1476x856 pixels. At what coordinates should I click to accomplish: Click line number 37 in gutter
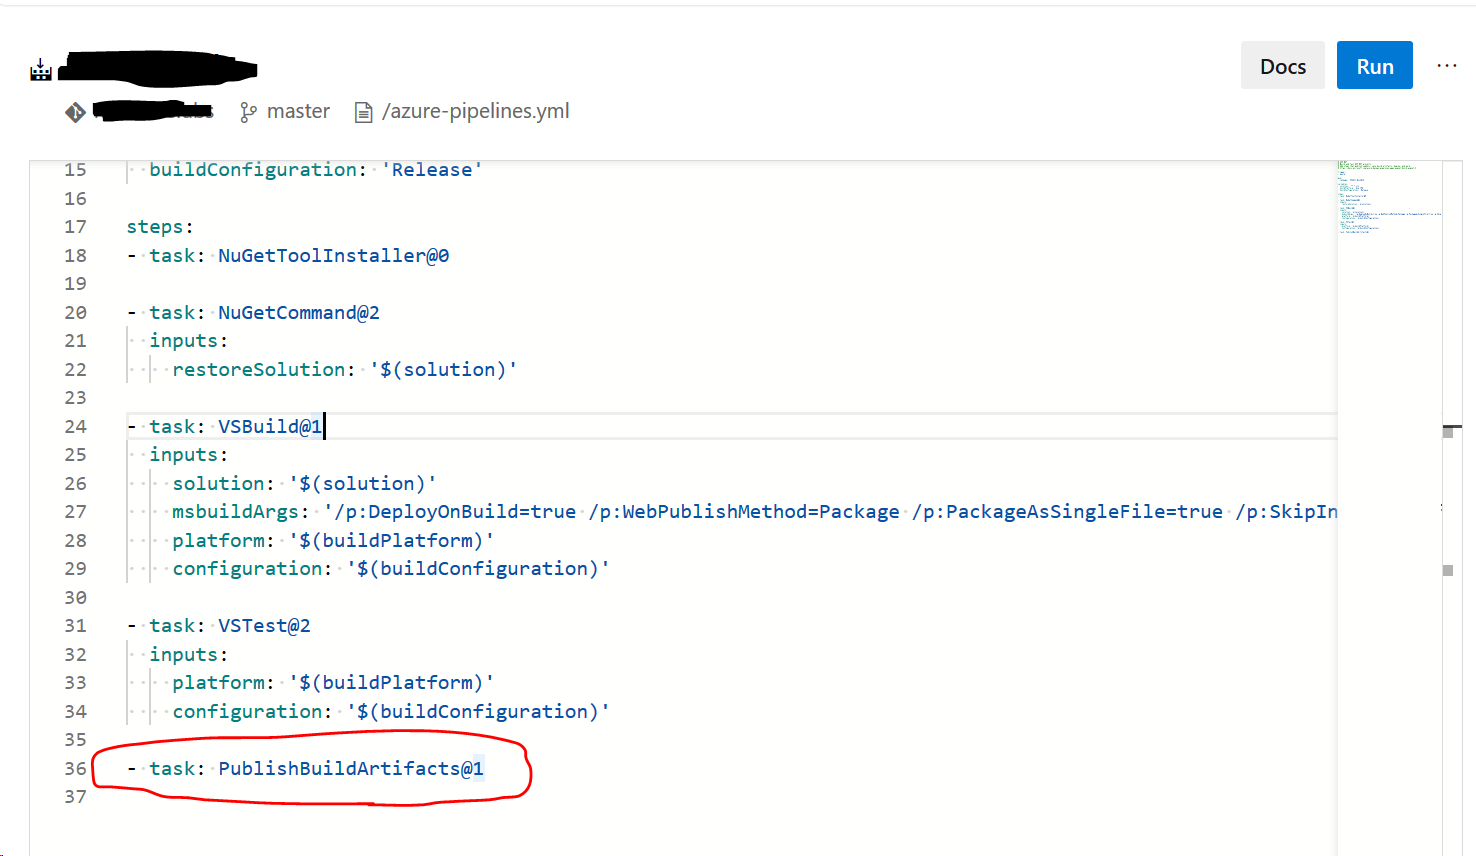click(x=75, y=797)
